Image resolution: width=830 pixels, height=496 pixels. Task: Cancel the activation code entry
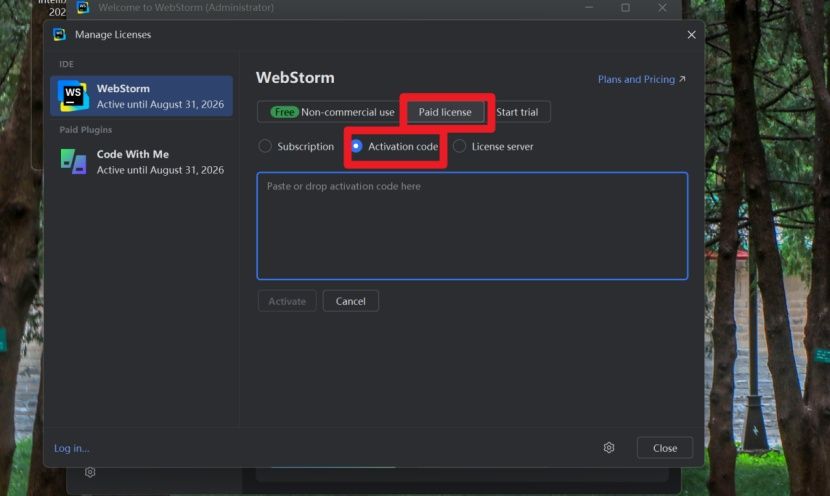point(350,301)
